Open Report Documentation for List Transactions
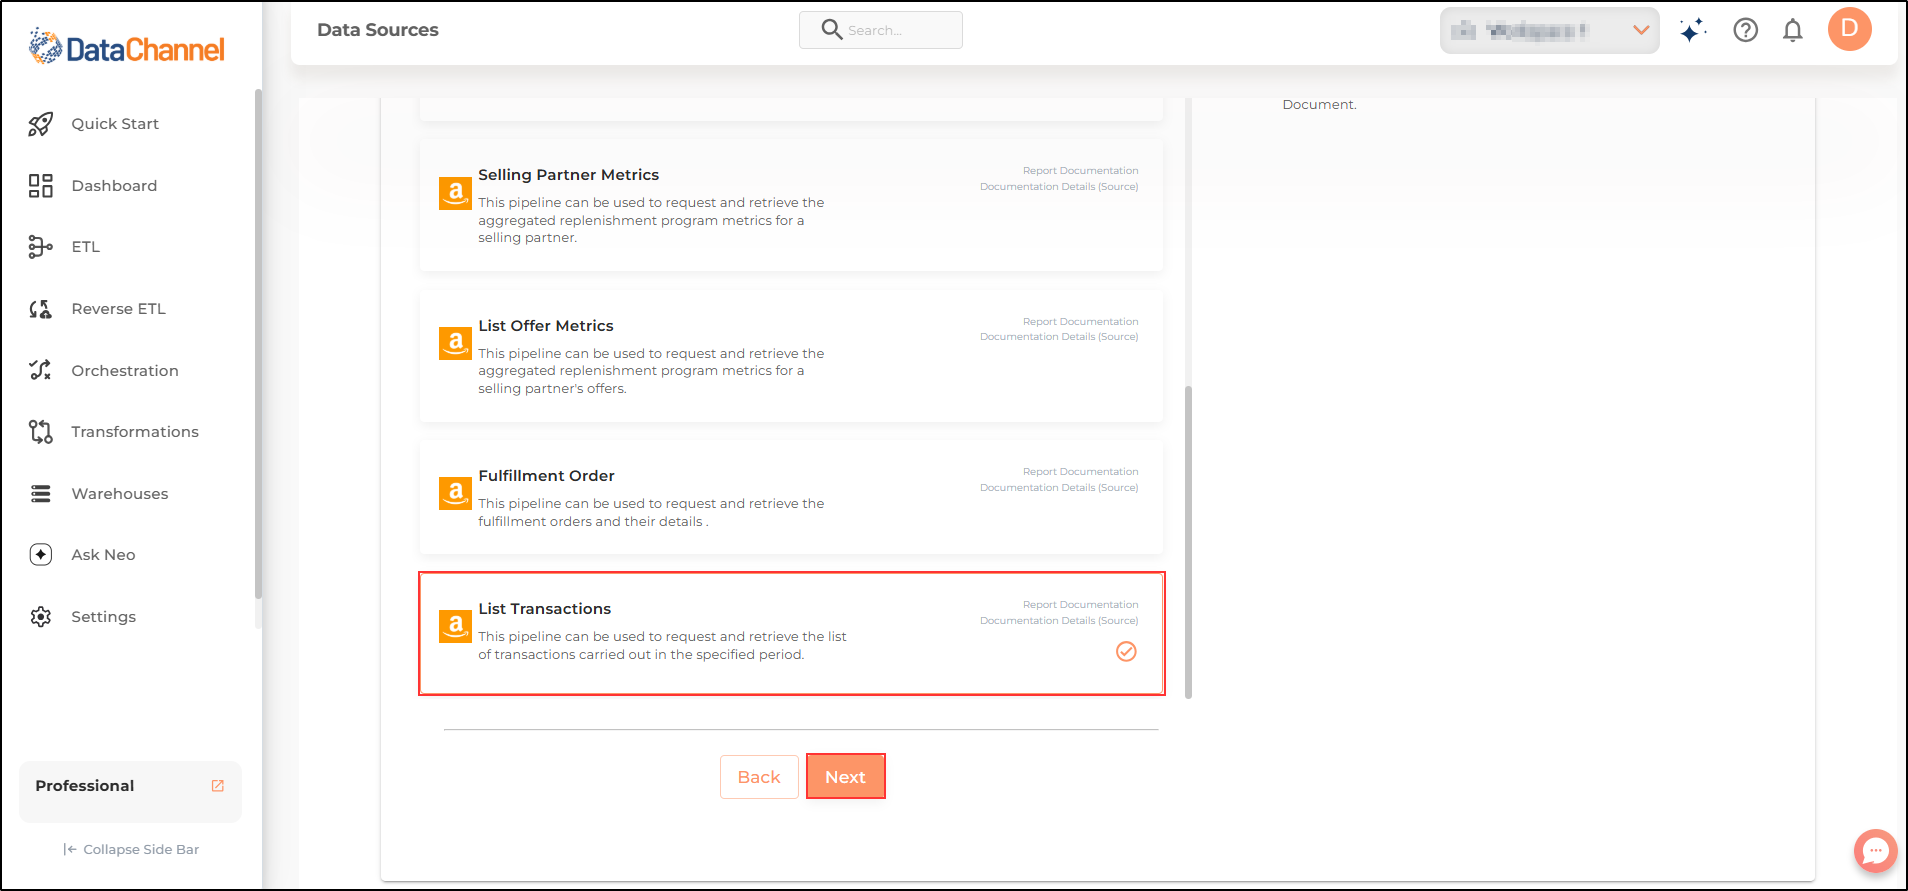1908x891 pixels. [1080, 605]
